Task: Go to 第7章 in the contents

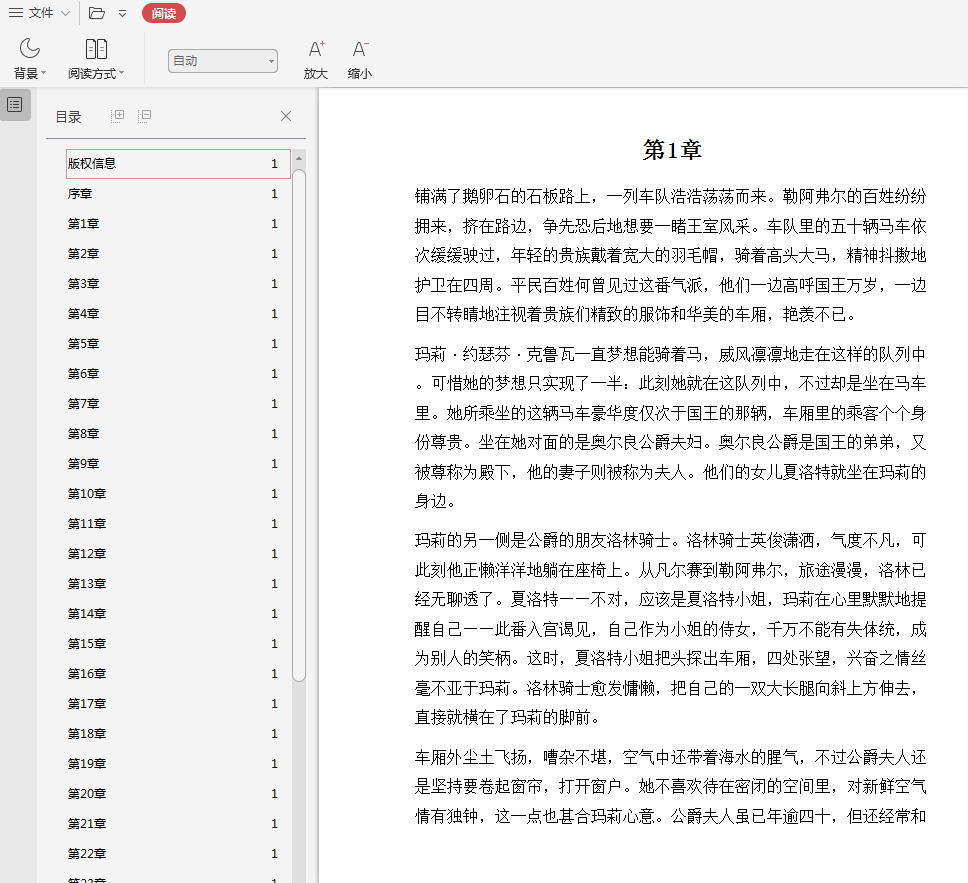Action: click(x=178, y=404)
